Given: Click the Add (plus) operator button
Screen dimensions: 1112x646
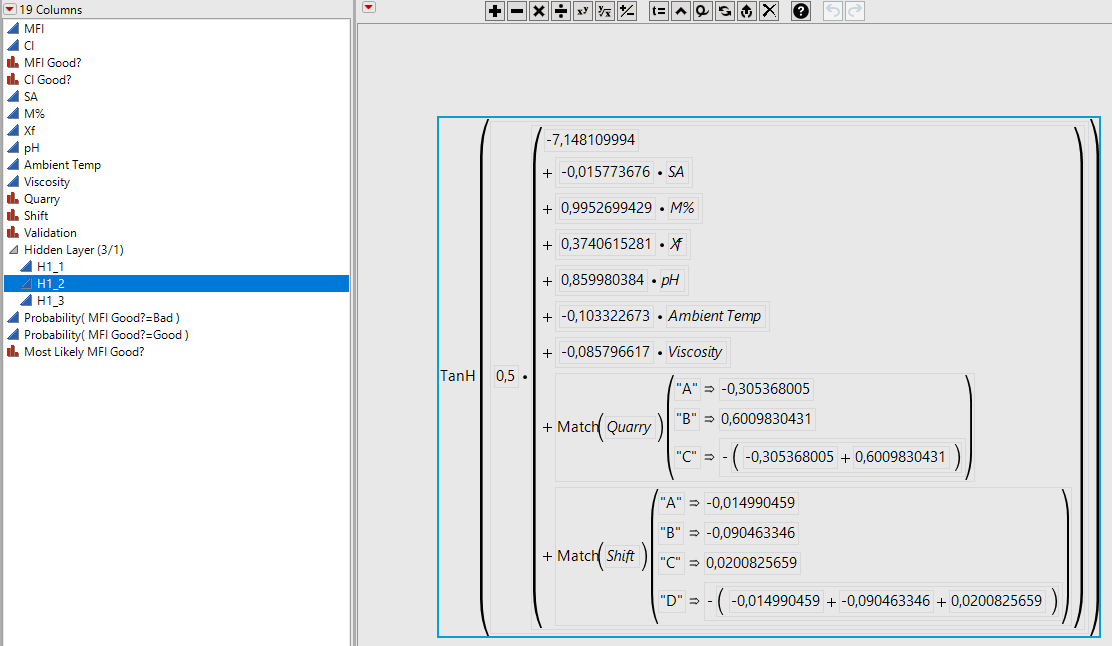Looking at the screenshot, I should coord(495,11).
